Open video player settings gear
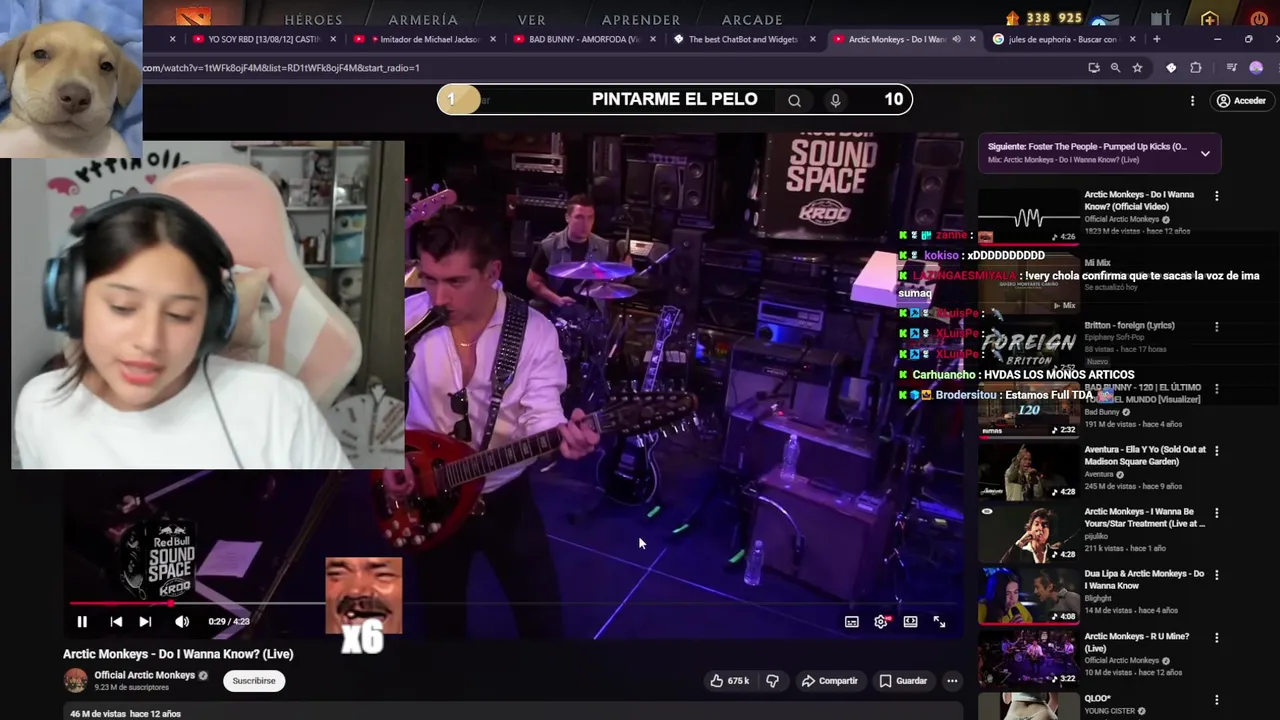1280x720 pixels. click(881, 622)
